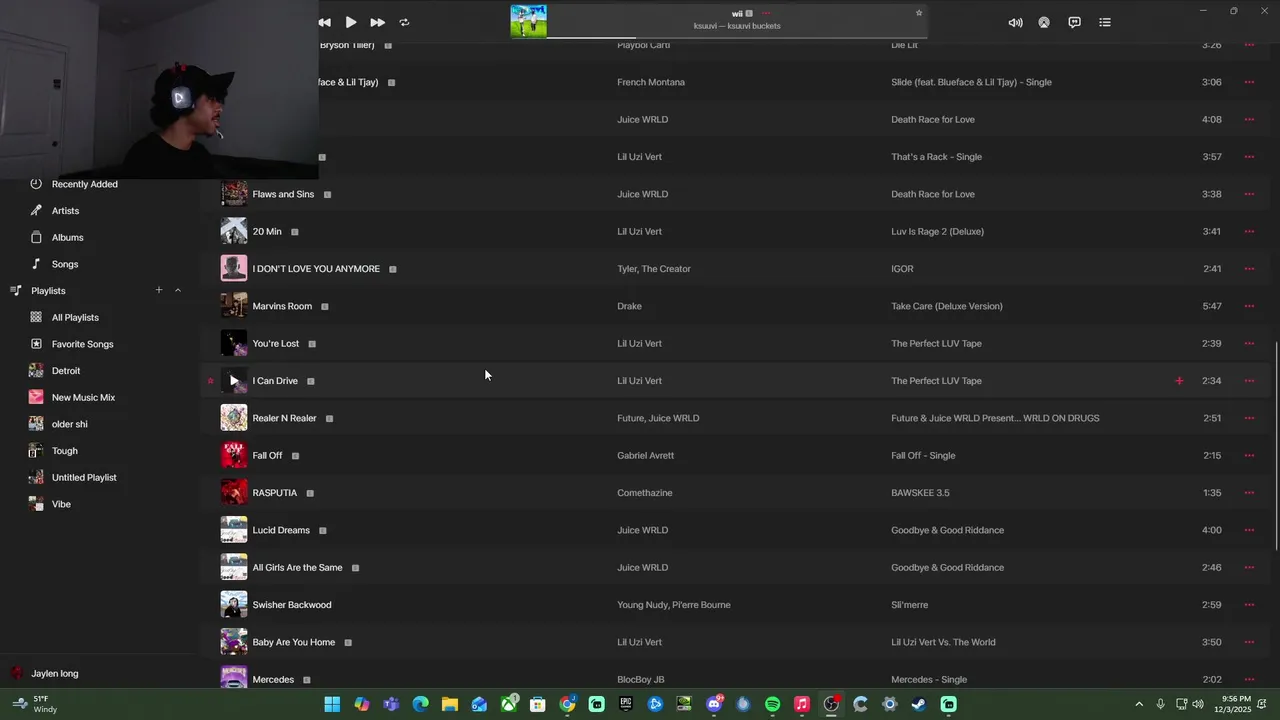Select the song 'All Girls Are the Same'

click(298, 567)
